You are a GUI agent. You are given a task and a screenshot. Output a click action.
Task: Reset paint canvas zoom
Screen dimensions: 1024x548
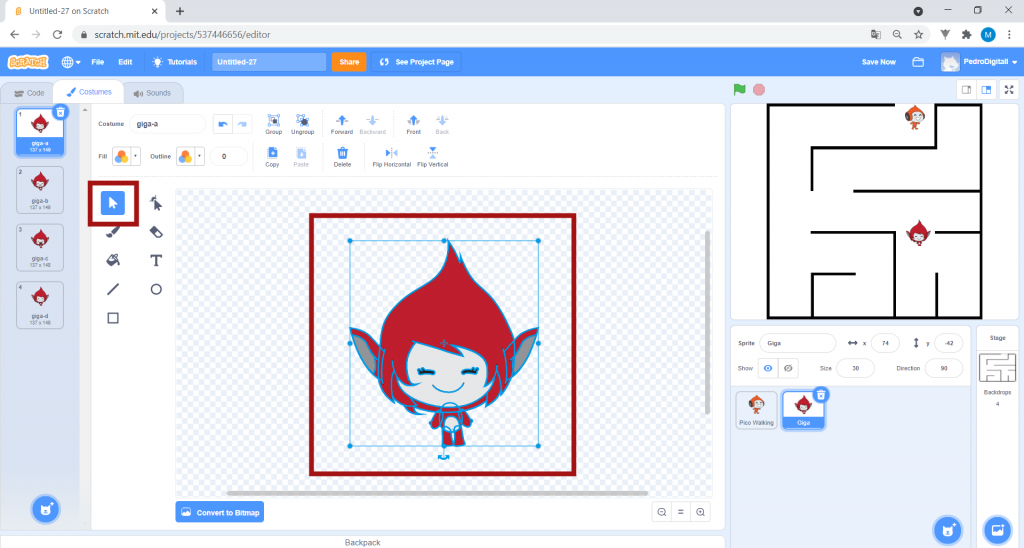click(x=680, y=512)
